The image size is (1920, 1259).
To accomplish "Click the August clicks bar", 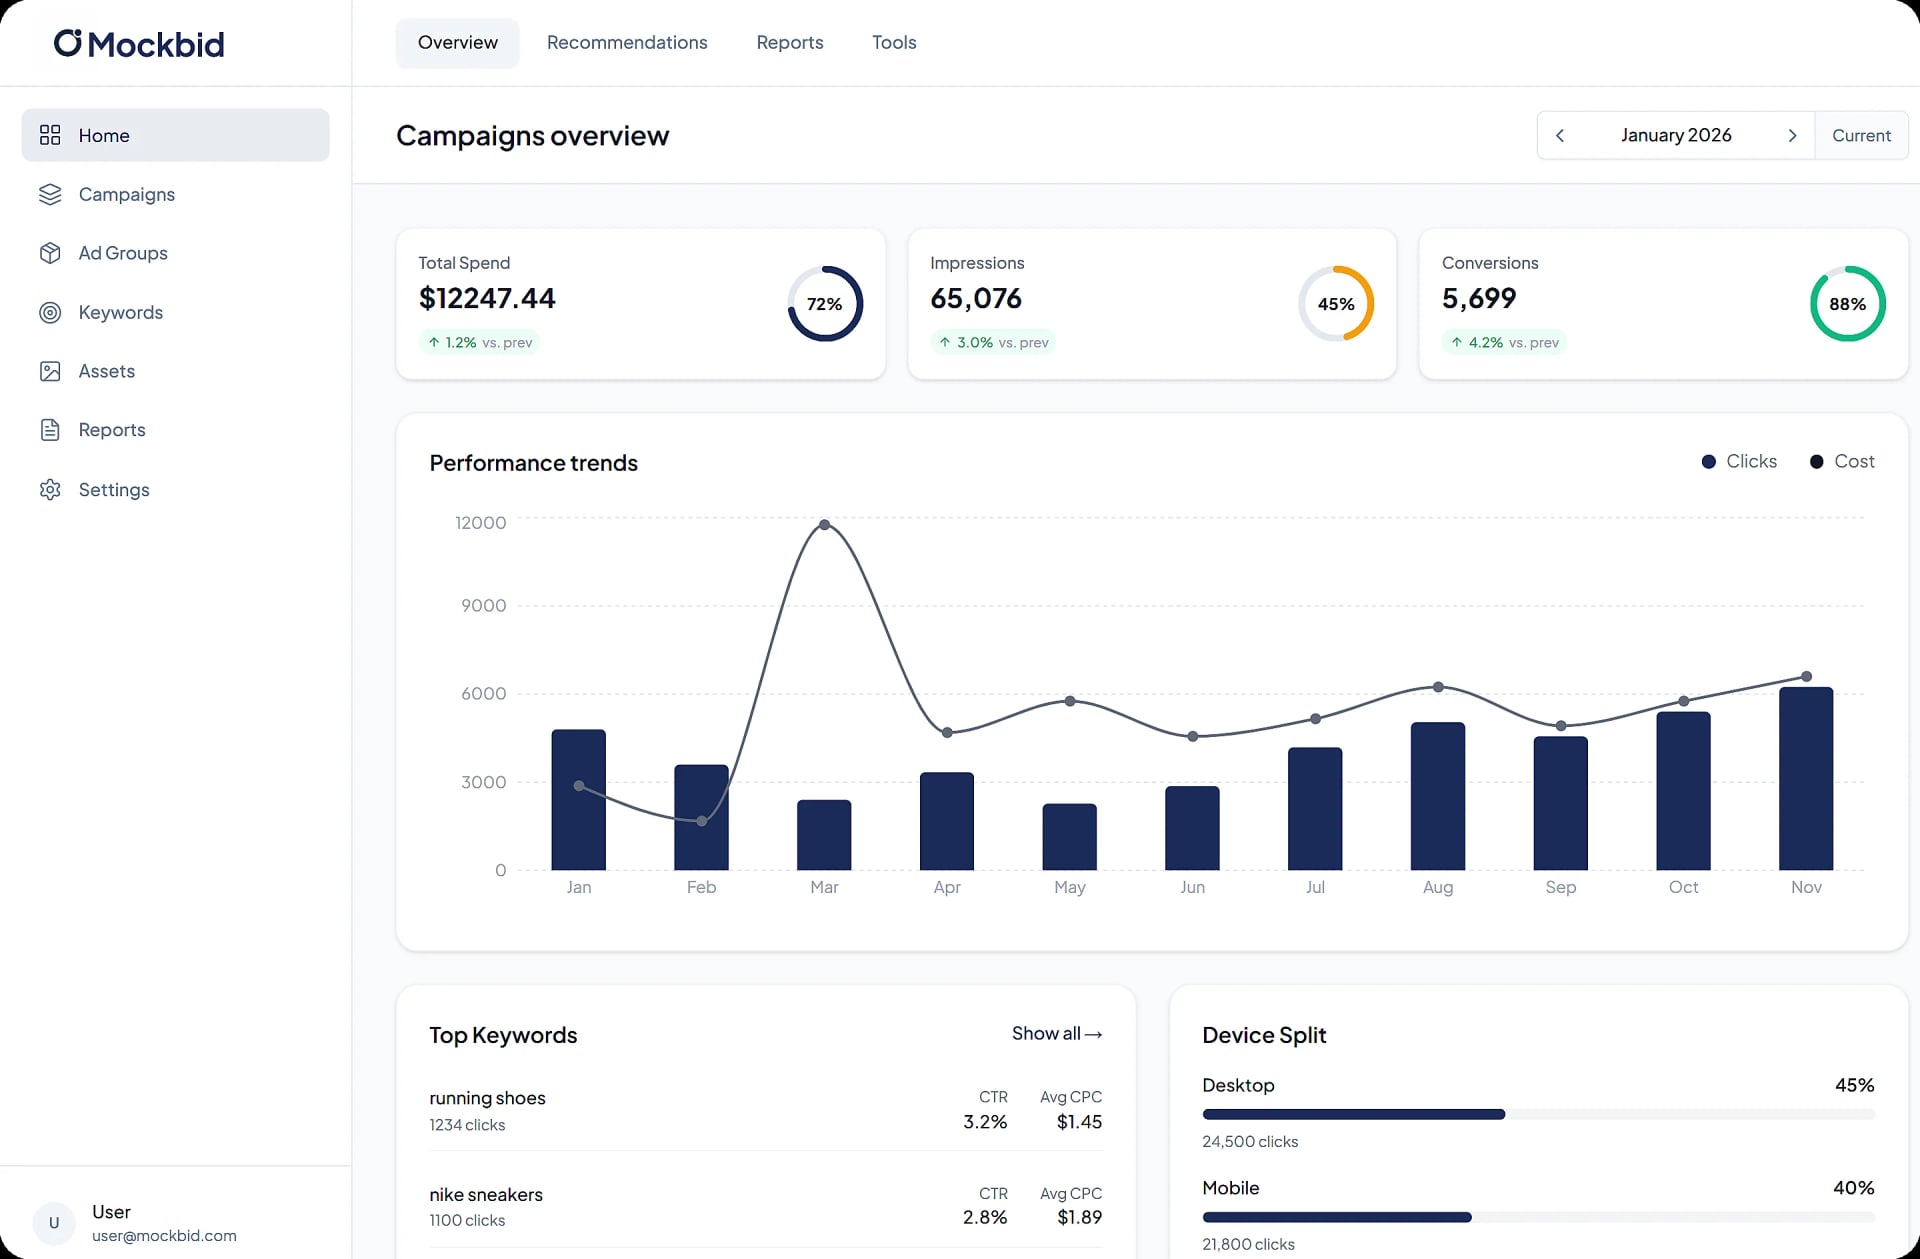I will coord(1437,796).
